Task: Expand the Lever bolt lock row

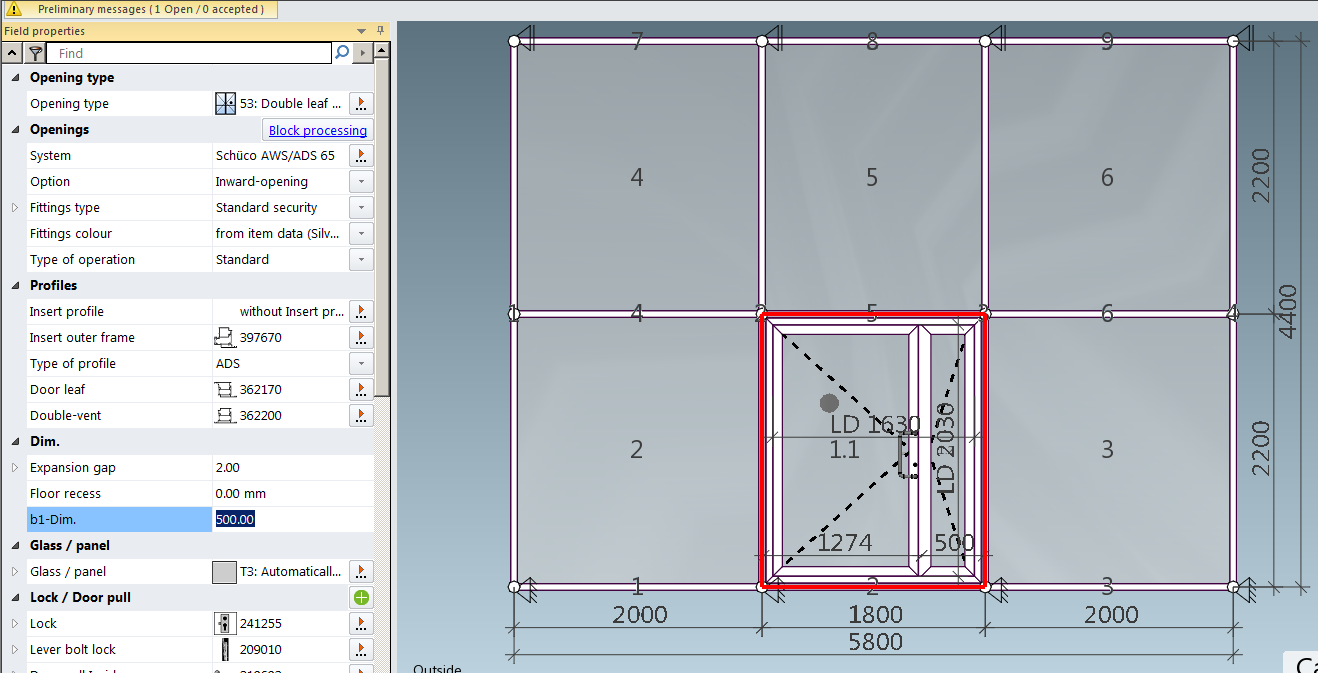Action: pyautogui.click(x=14, y=650)
